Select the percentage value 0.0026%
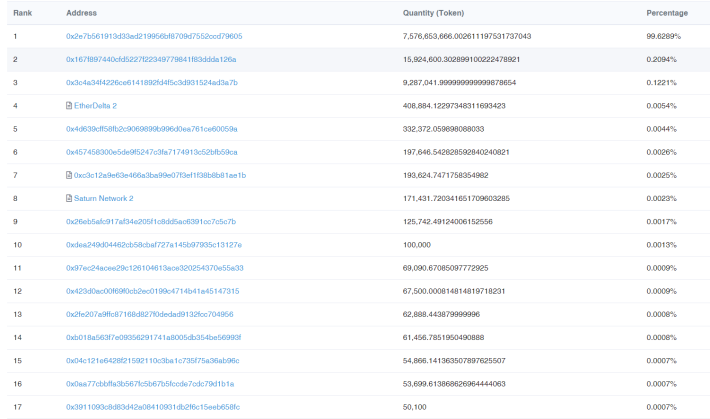Screen dimensions: 710x419 coord(662,152)
